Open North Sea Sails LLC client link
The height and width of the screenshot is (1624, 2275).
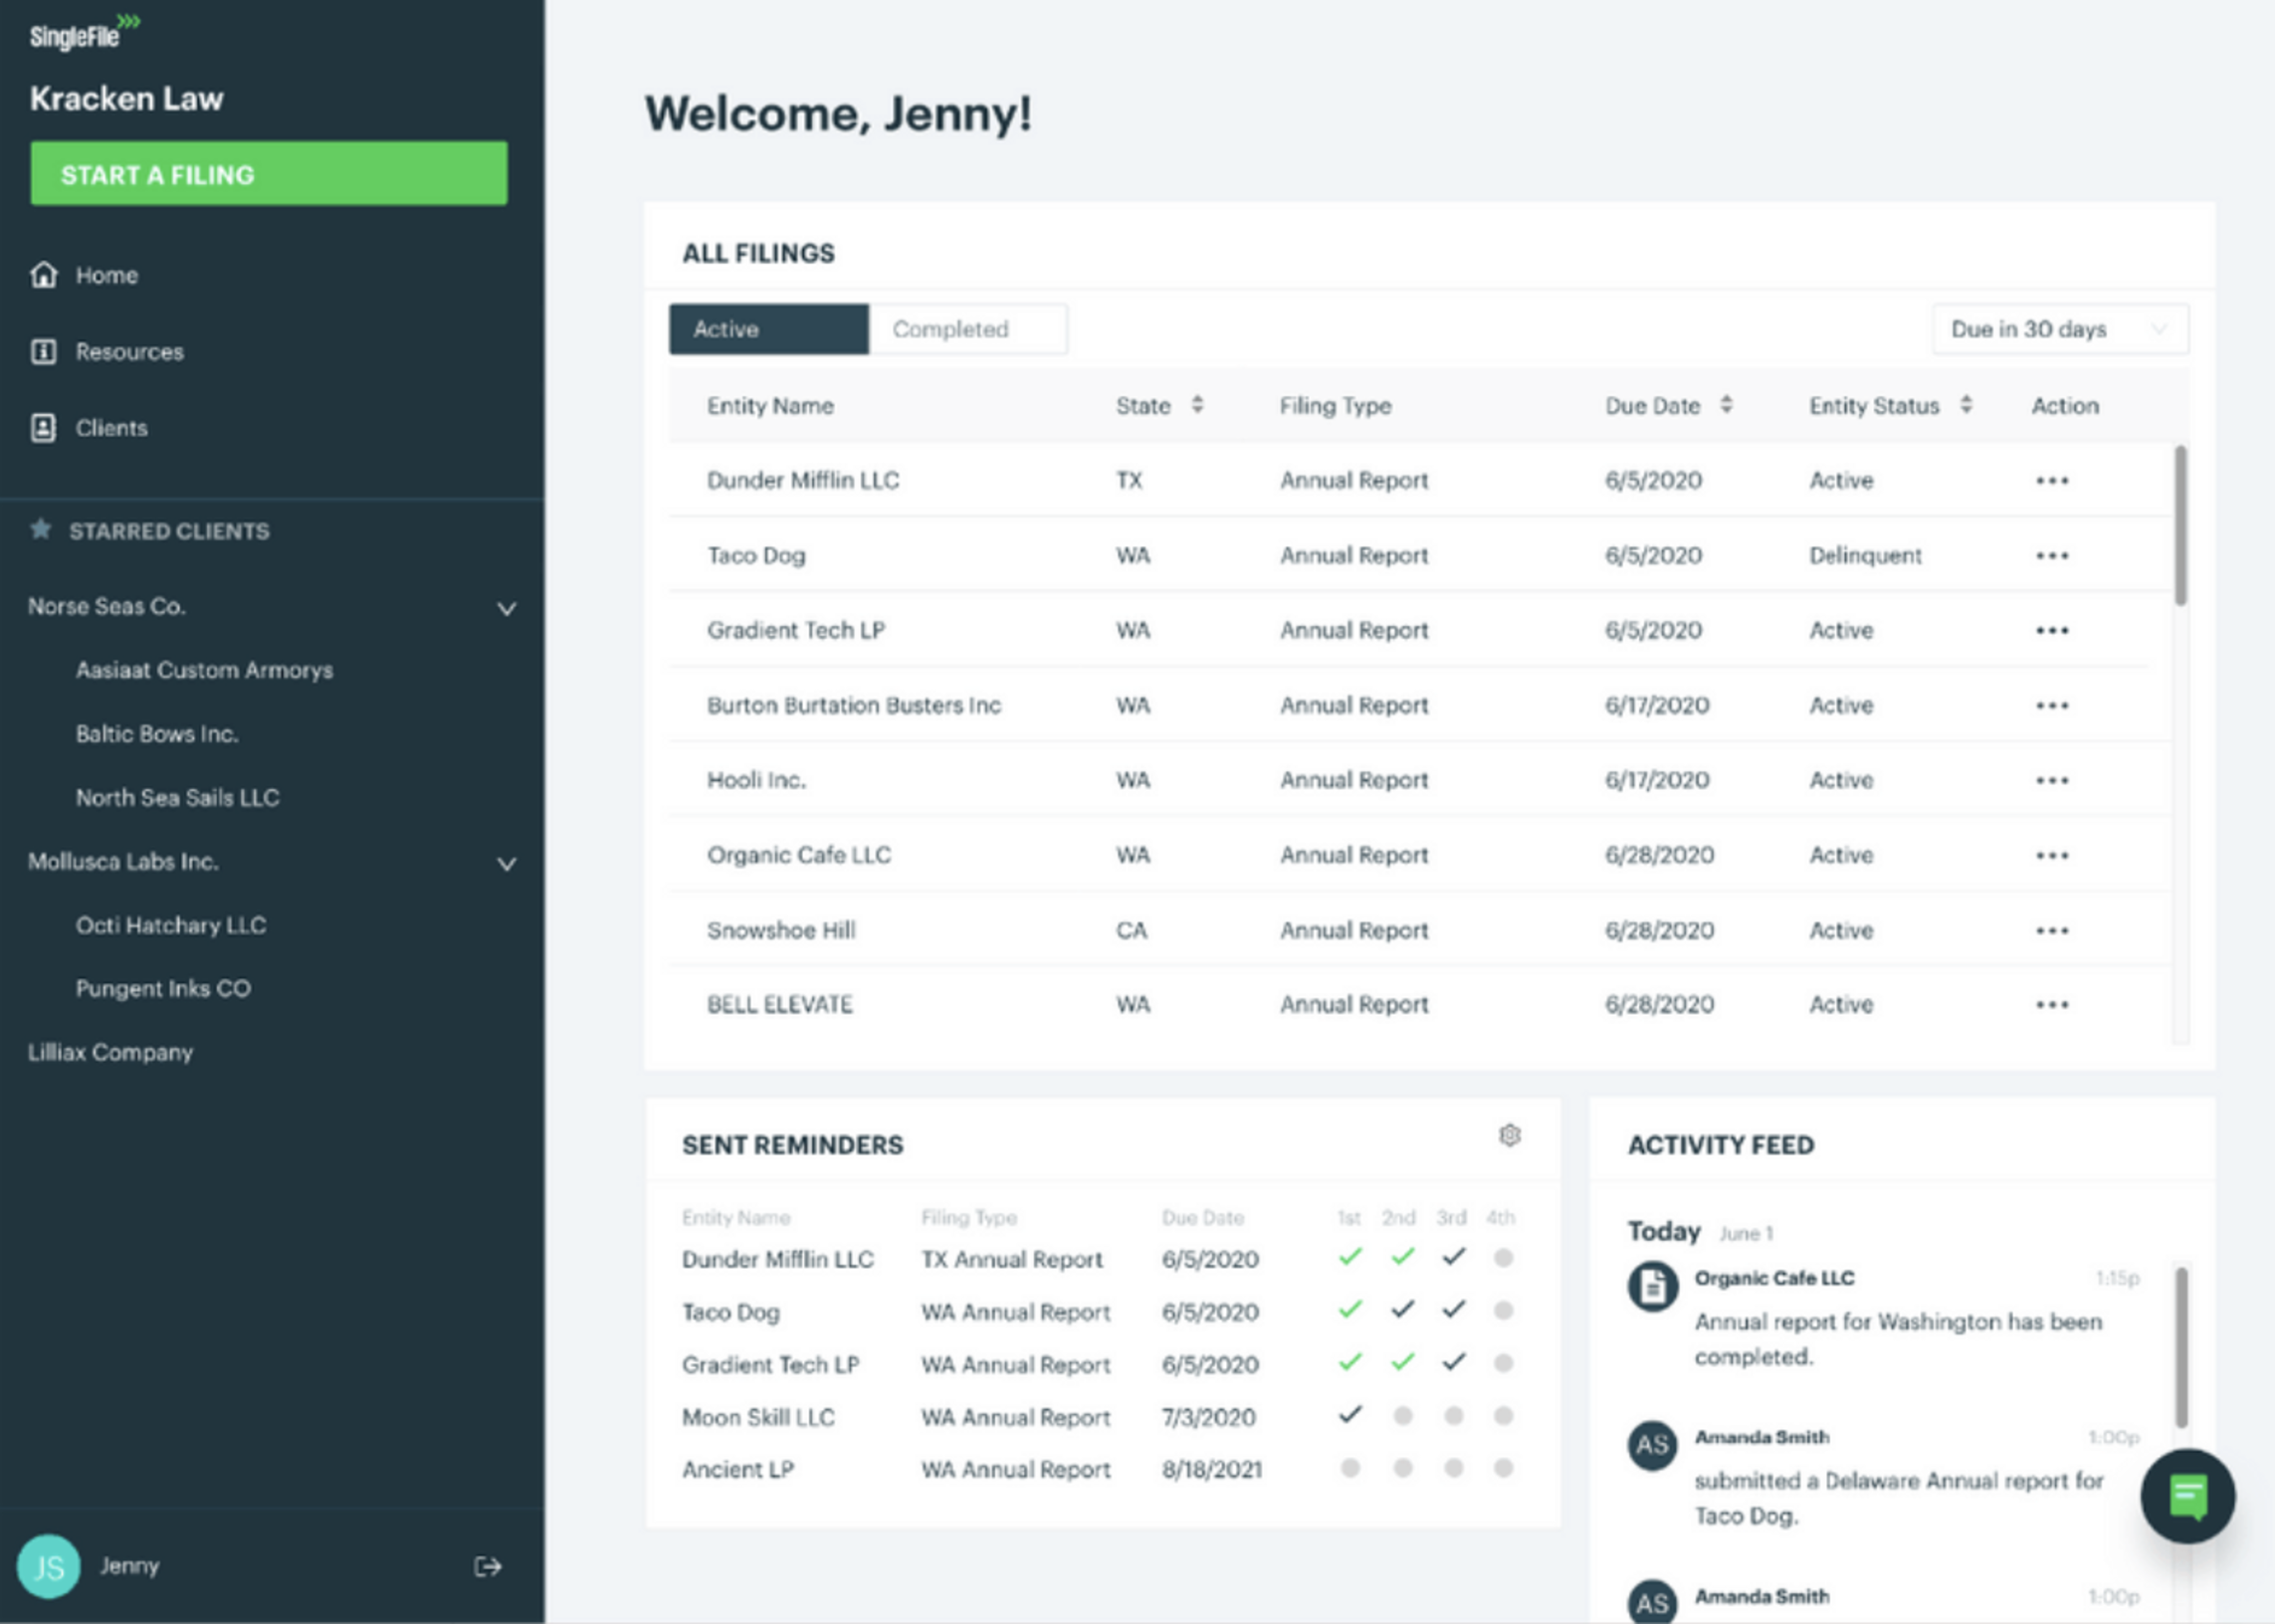(177, 798)
